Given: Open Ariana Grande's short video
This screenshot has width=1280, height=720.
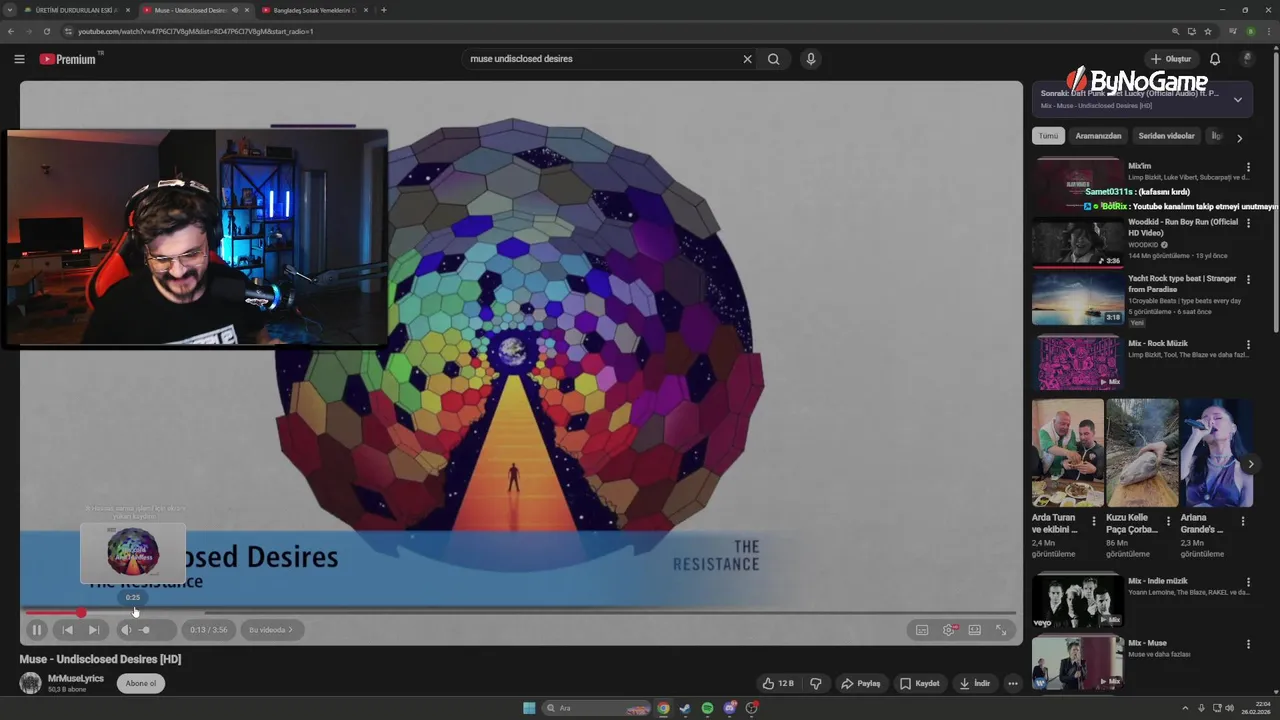Looking at the screenshot, I should coord(1217,453).
